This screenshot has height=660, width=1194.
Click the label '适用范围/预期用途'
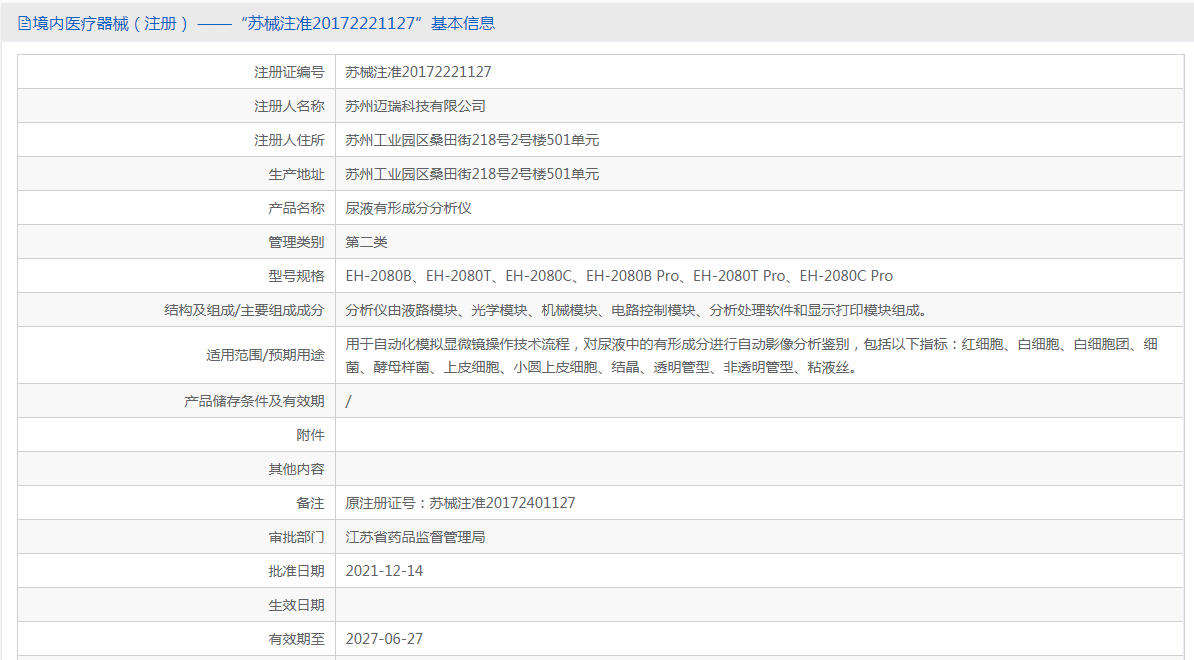tap(265, 356)
